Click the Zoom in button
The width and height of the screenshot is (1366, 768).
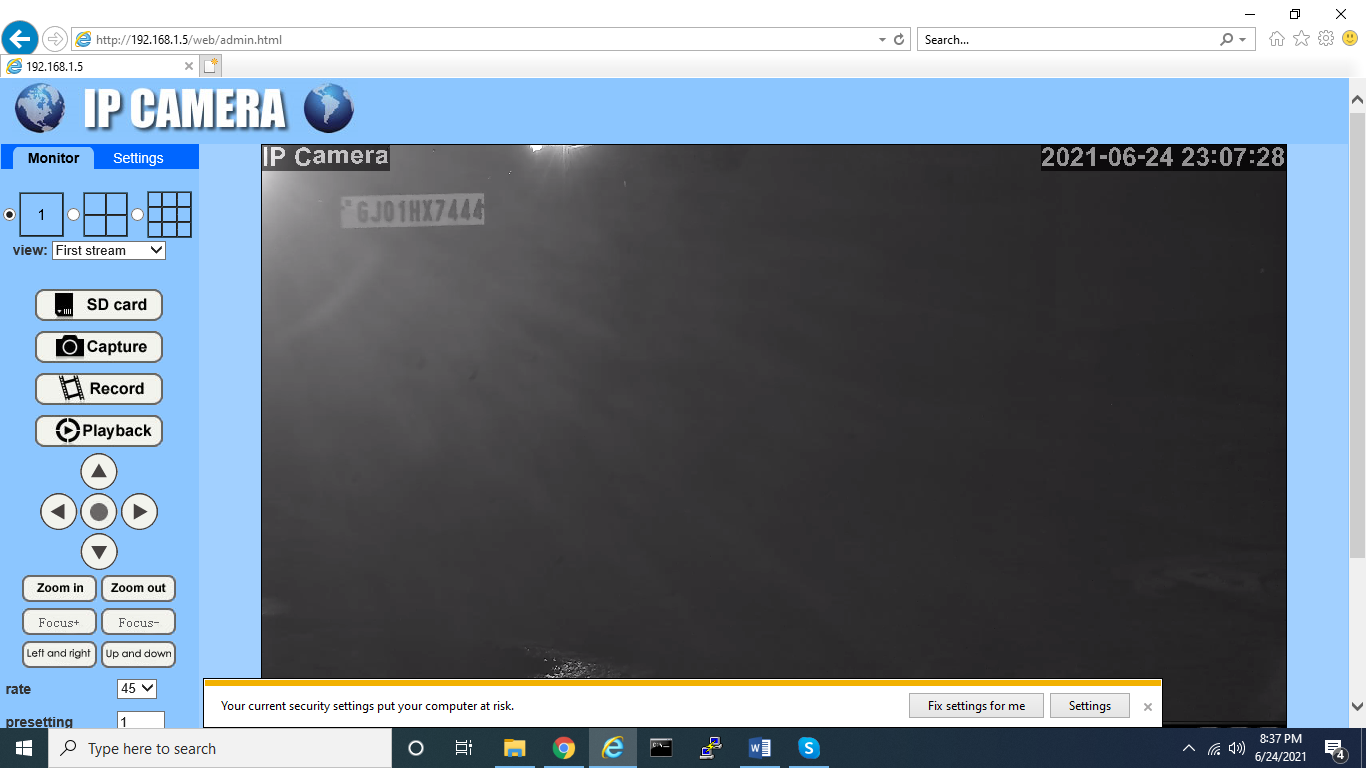click(x=60, y=588)
